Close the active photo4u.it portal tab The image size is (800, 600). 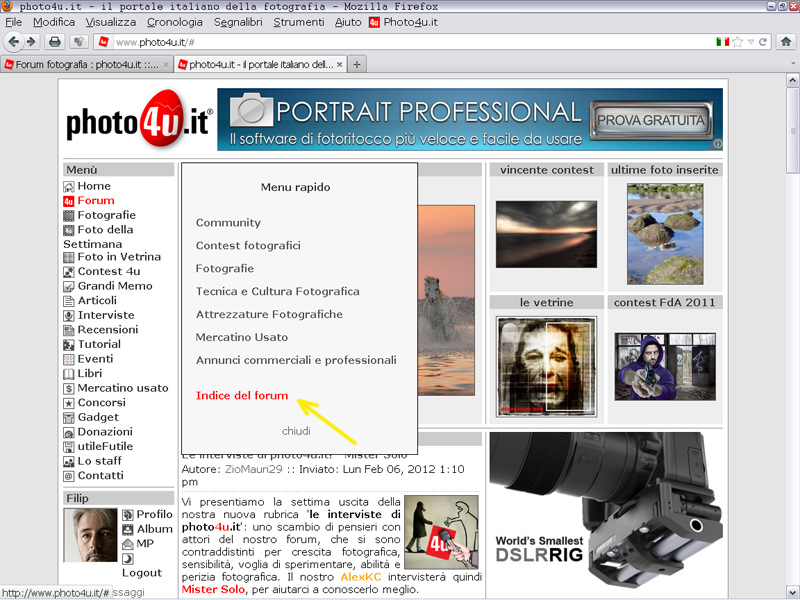click(x=339, y=64)
